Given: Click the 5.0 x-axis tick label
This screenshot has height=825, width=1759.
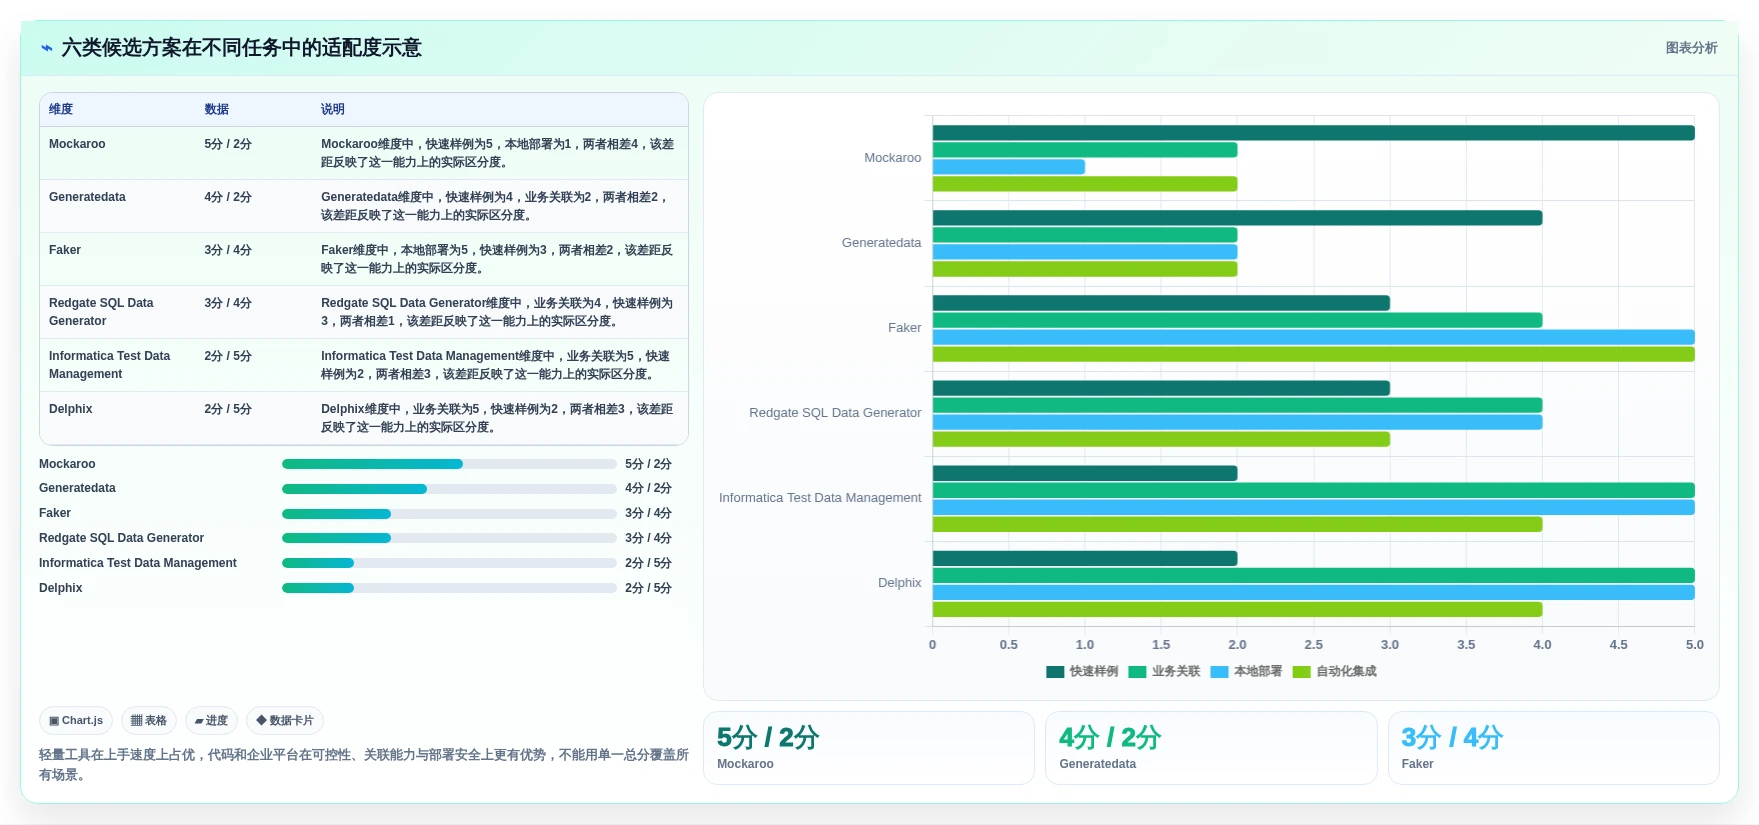Looking at the screenshot, I should 1694,645.
